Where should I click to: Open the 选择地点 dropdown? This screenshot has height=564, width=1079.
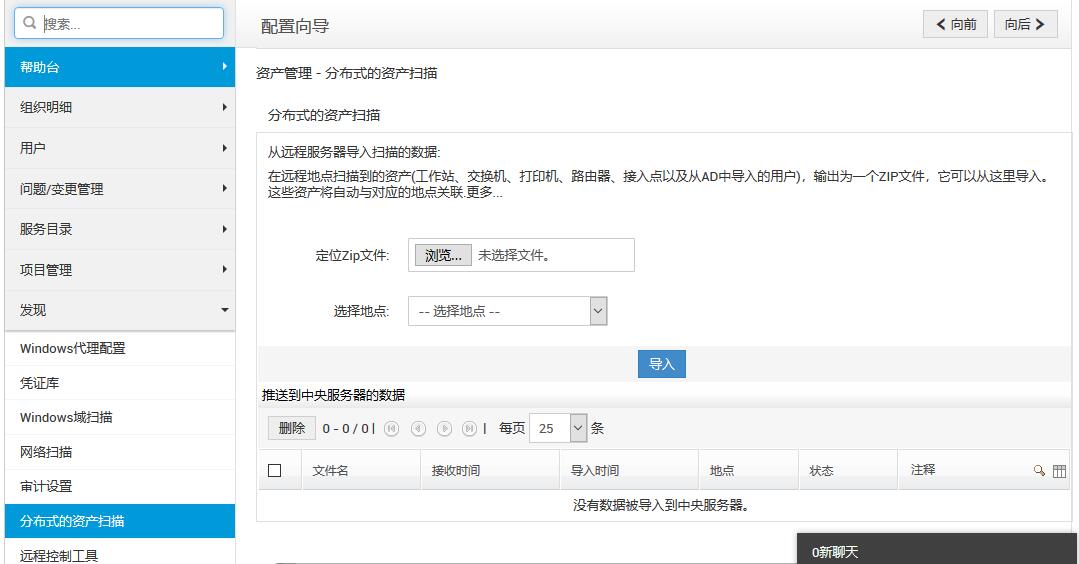coord(508,311)
